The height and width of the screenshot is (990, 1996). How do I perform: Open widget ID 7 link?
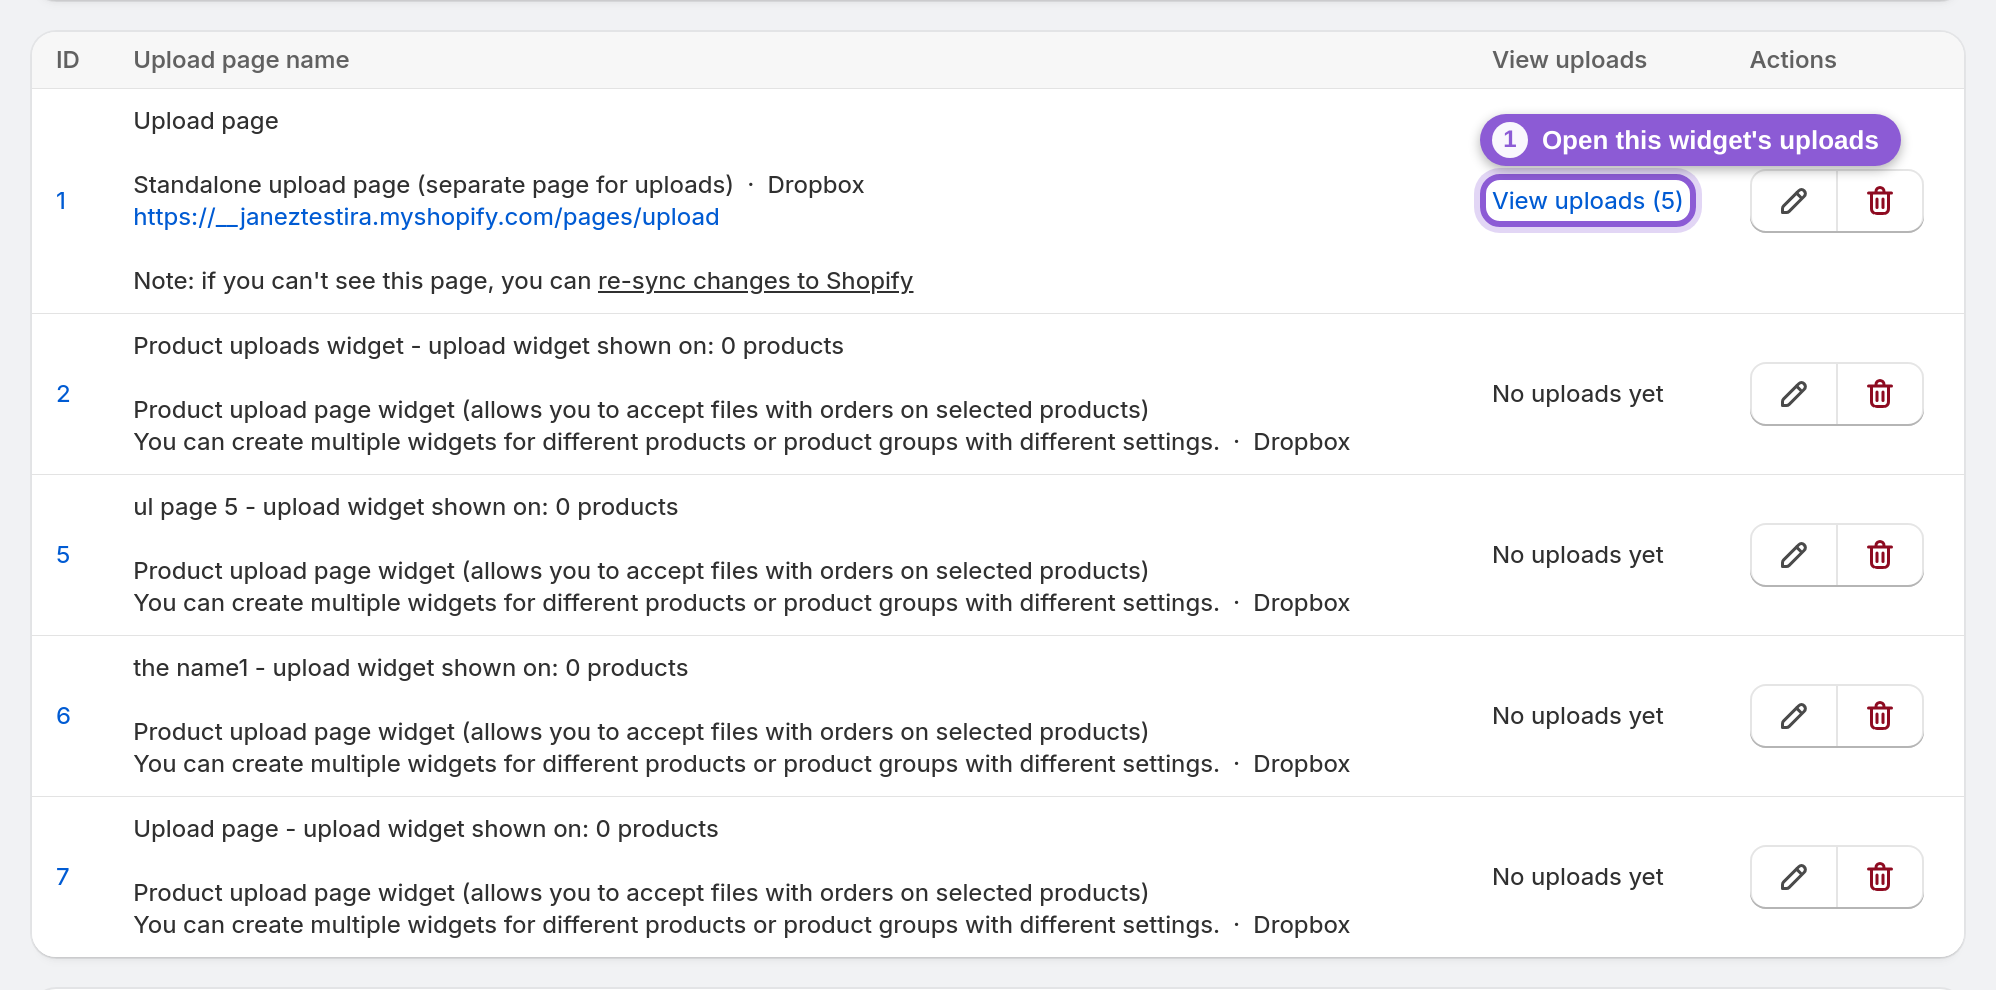tap(63, 877)
